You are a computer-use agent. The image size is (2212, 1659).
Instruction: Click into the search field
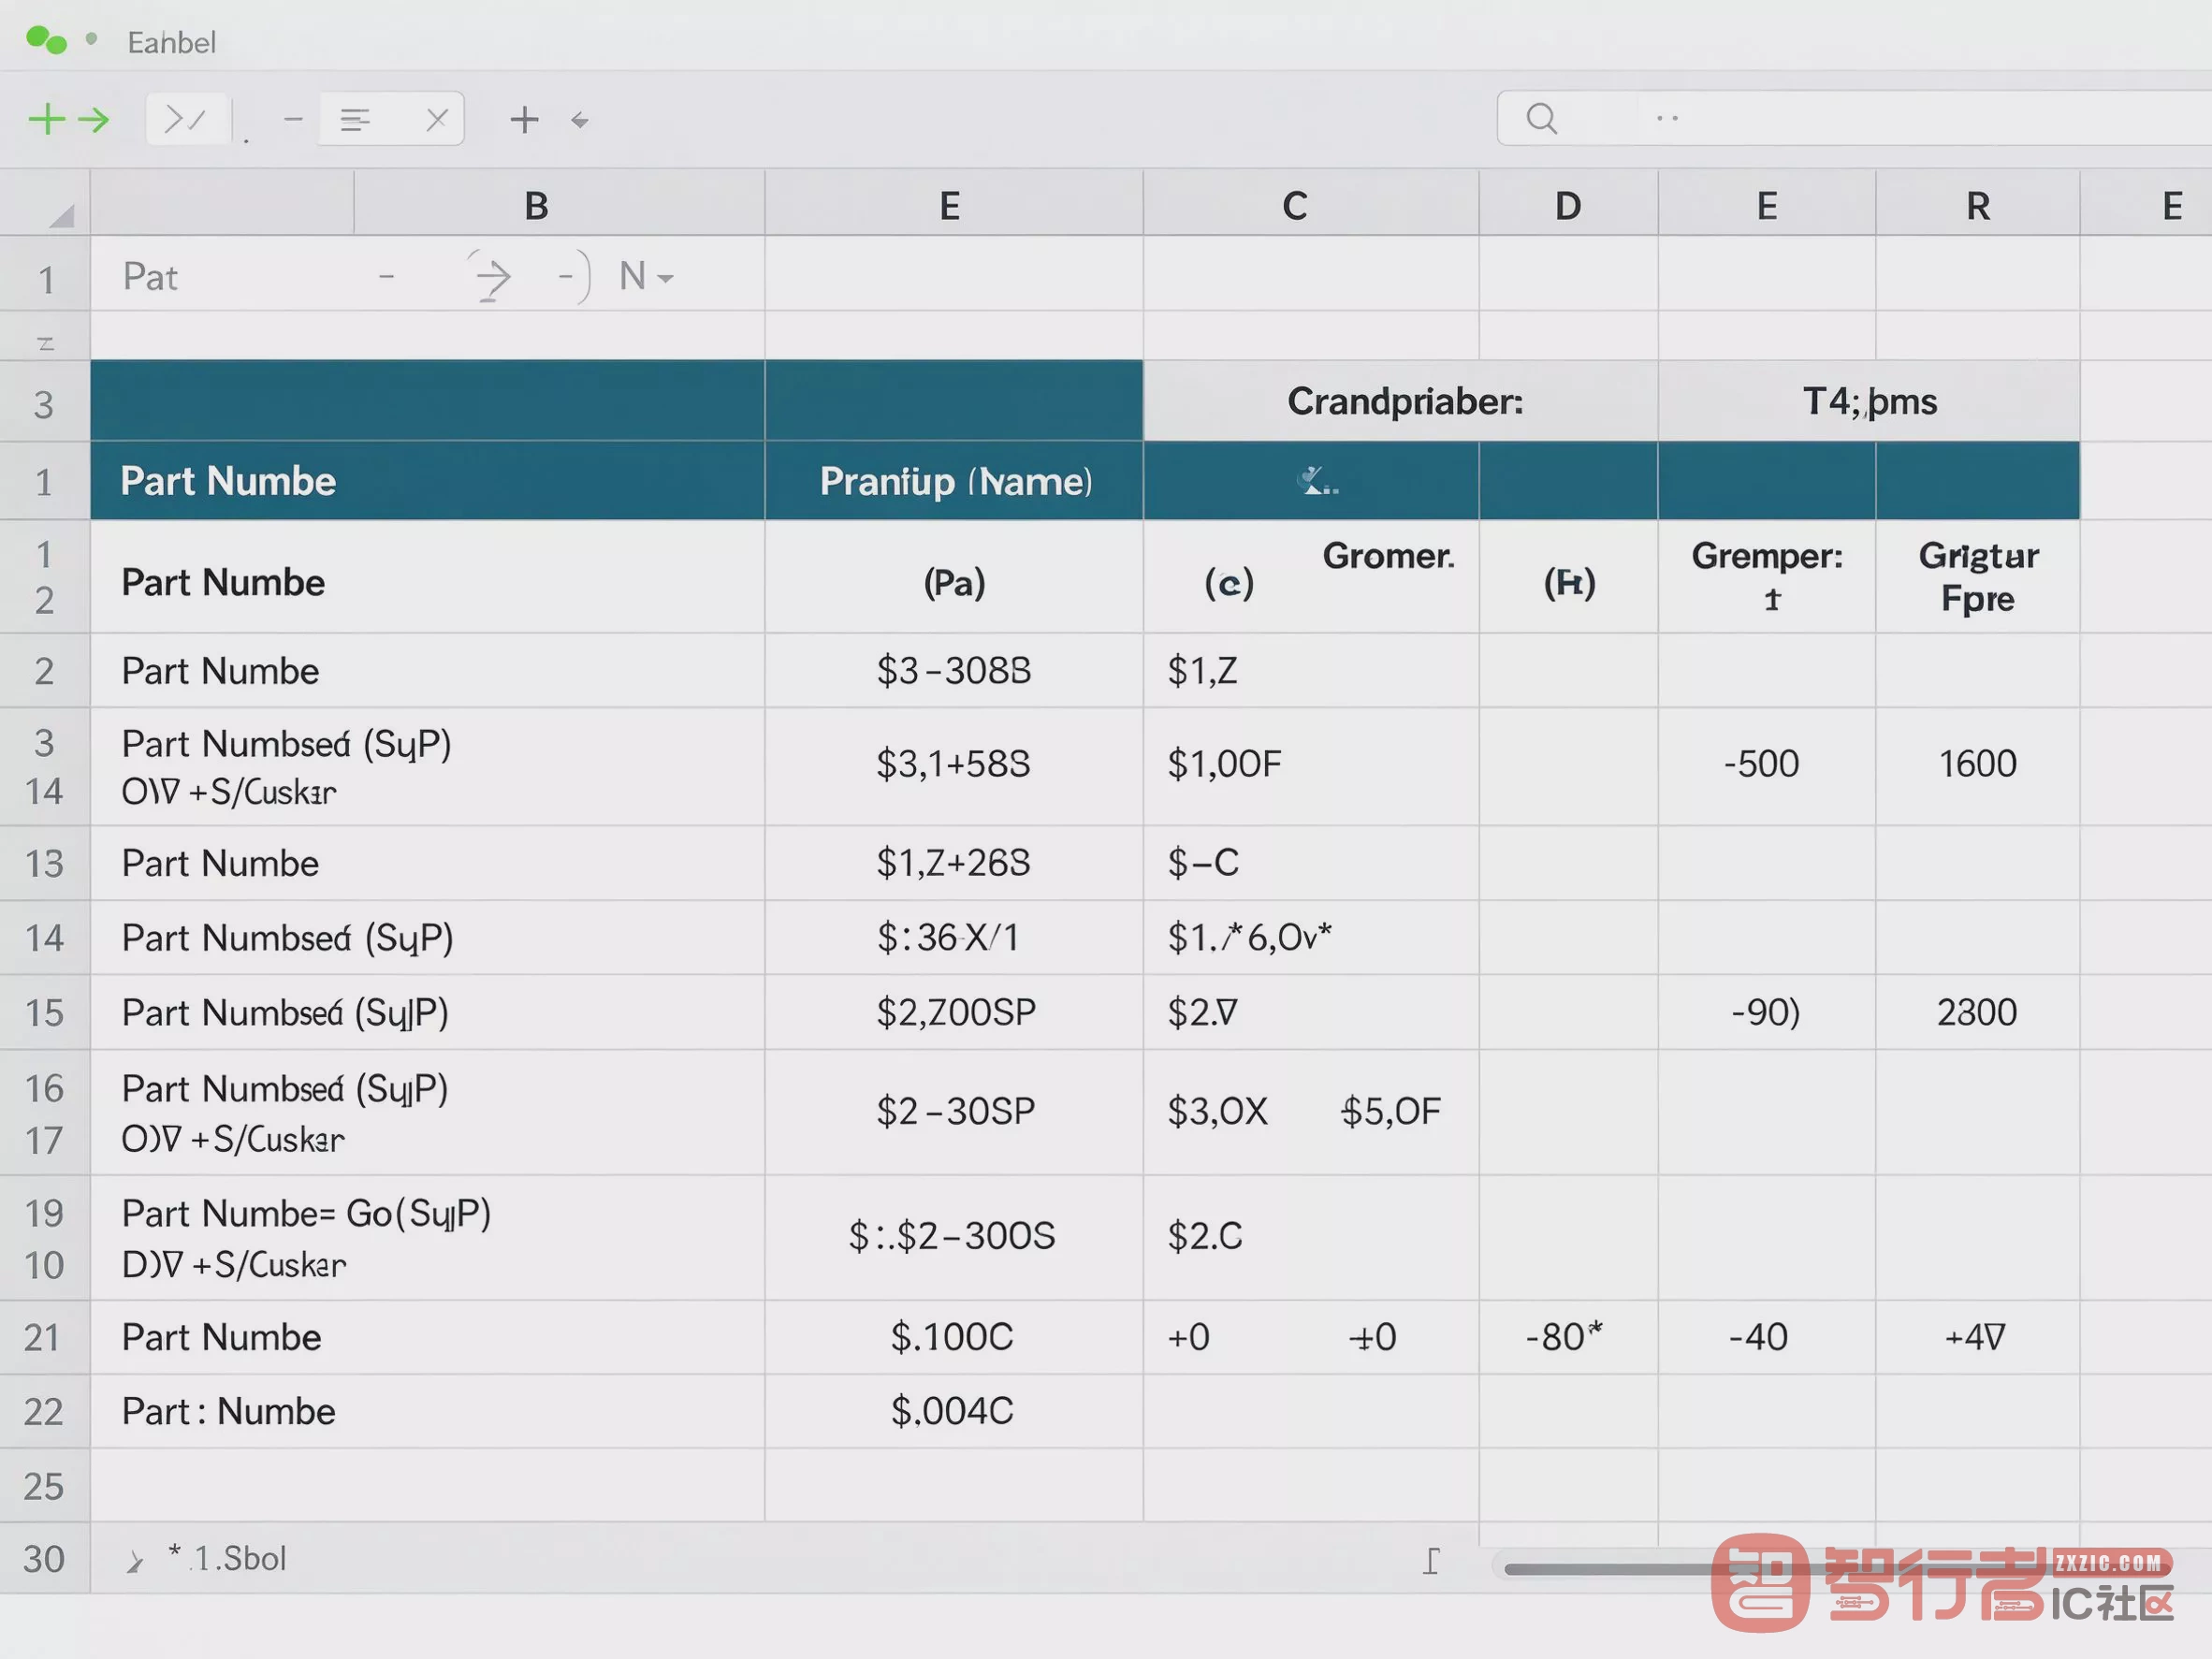click(x=1855, y=118)
